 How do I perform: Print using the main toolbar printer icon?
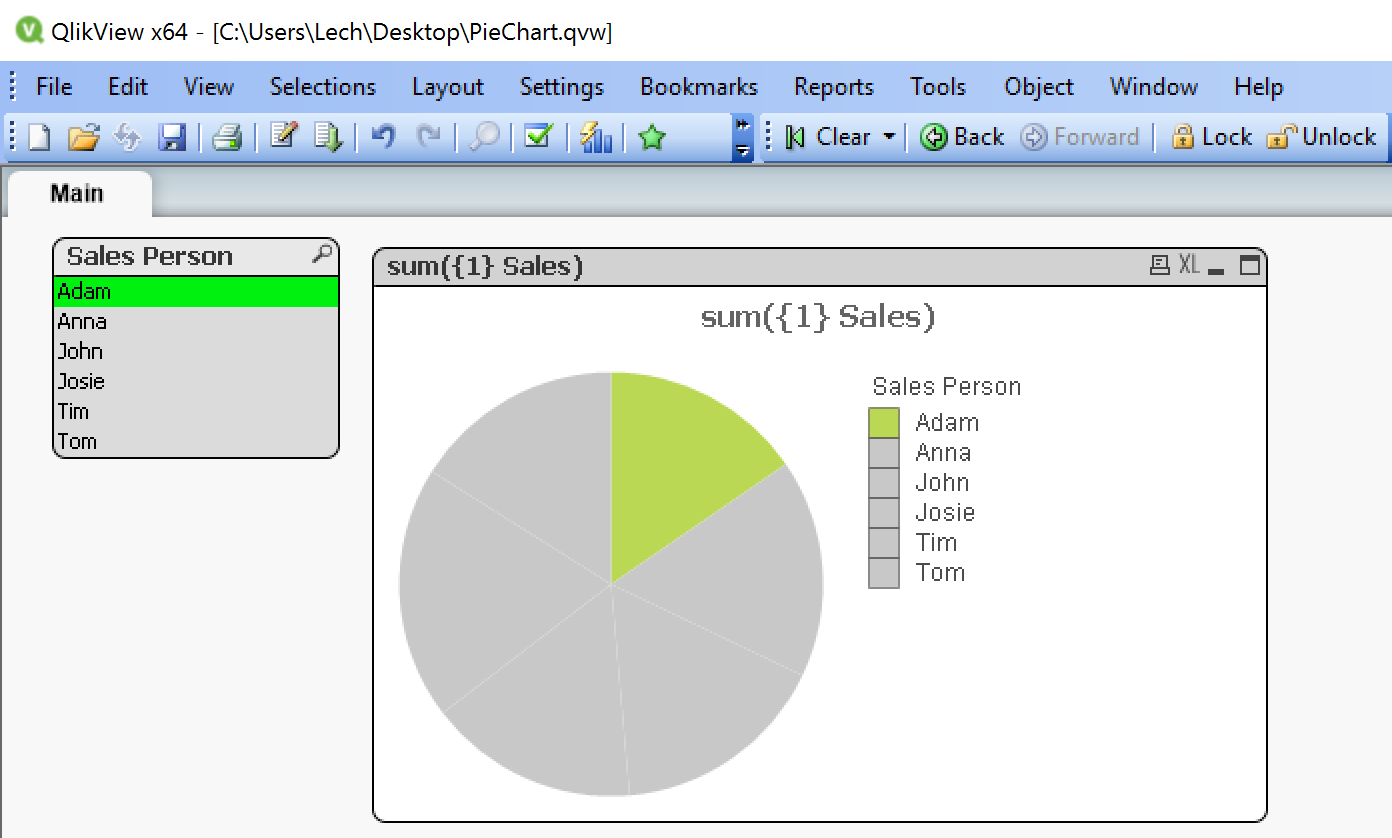click(228, 137)
